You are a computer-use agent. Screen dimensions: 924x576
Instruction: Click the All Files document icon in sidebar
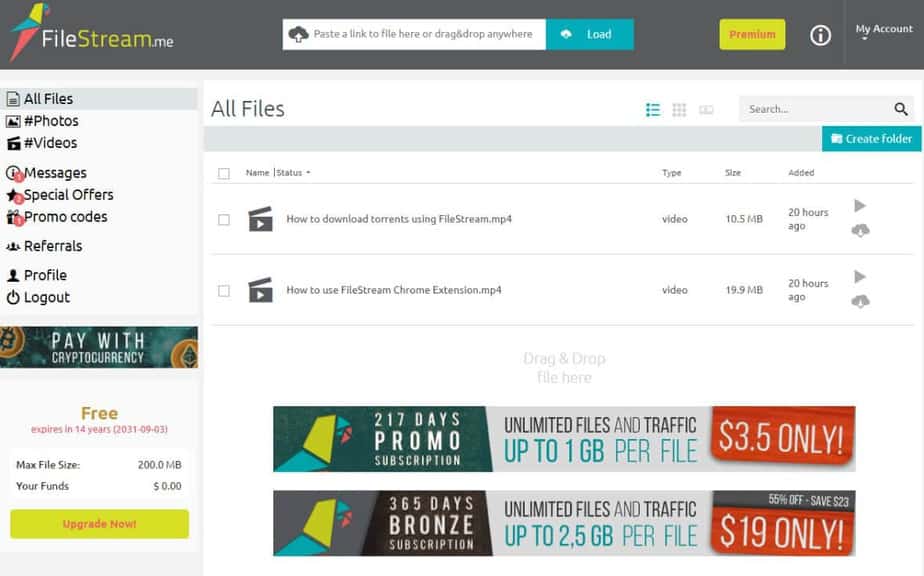pos(13,99)
